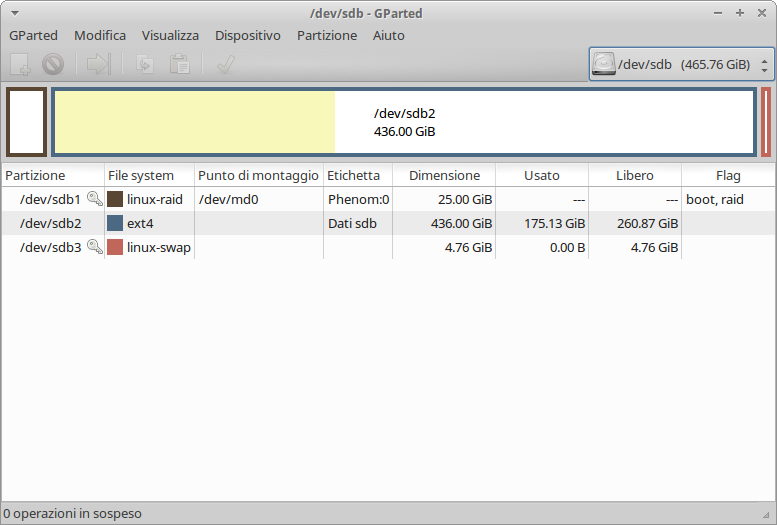Click the Apply all operations checkmark

coord(225,65)
